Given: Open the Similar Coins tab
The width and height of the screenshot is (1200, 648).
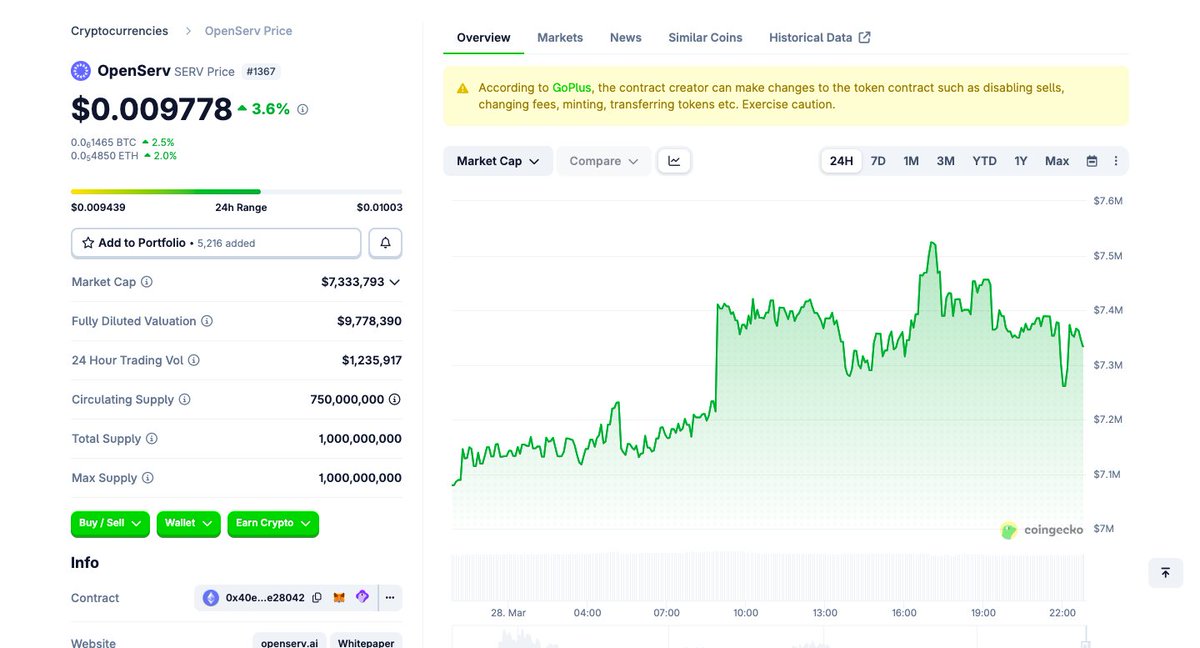Looking at the screenshot, I should coord(705,37).
